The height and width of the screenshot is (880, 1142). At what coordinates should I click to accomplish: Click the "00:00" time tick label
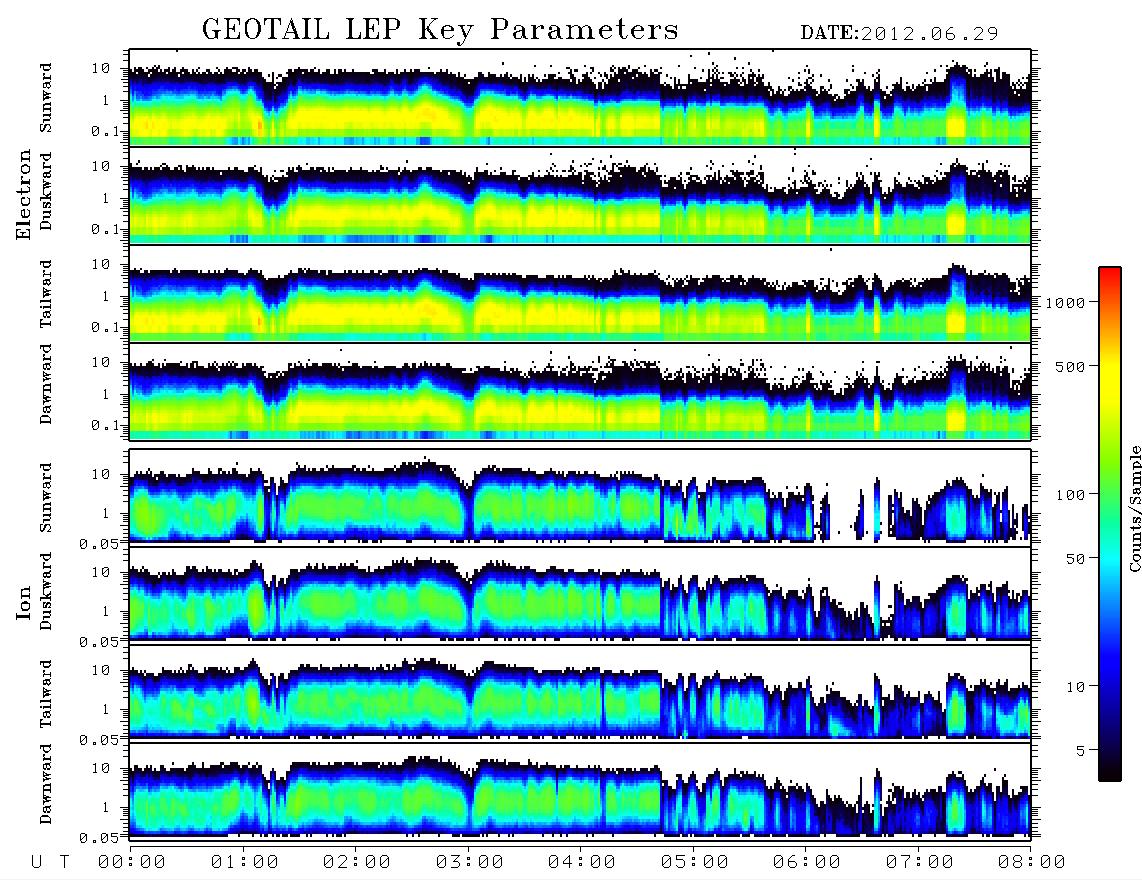131,862
